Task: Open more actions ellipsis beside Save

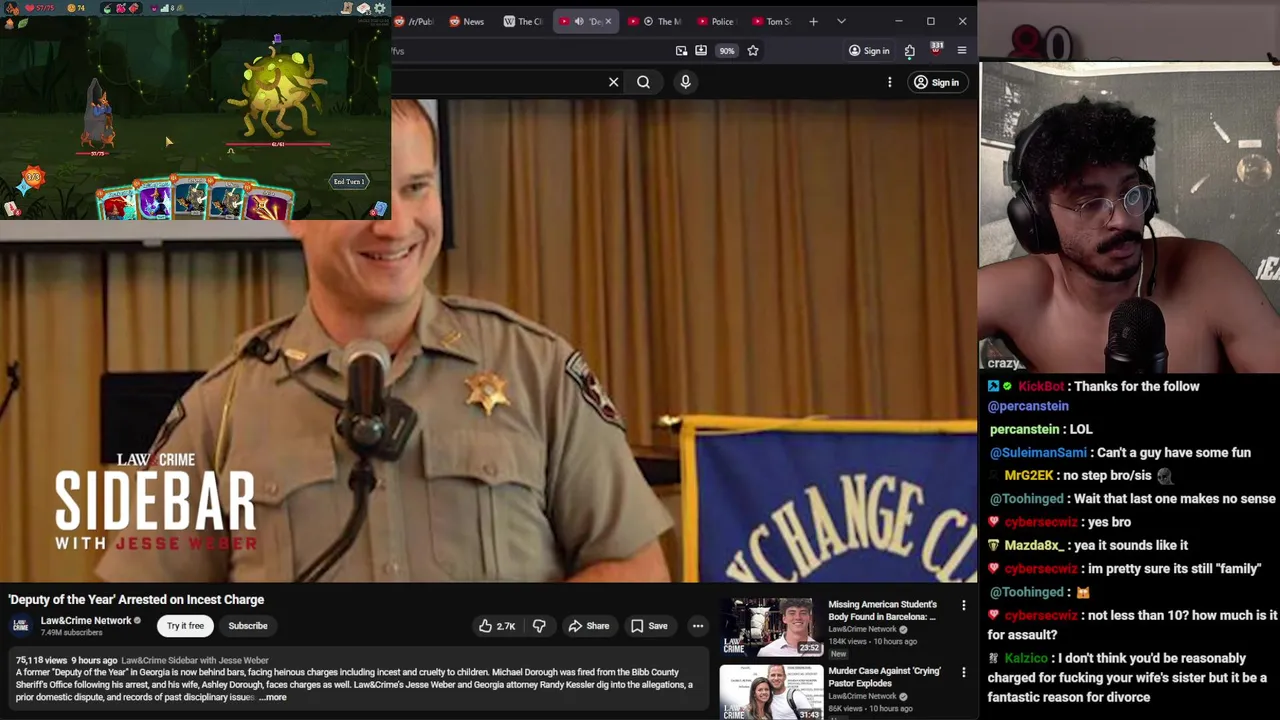Action: pos(698,626)
